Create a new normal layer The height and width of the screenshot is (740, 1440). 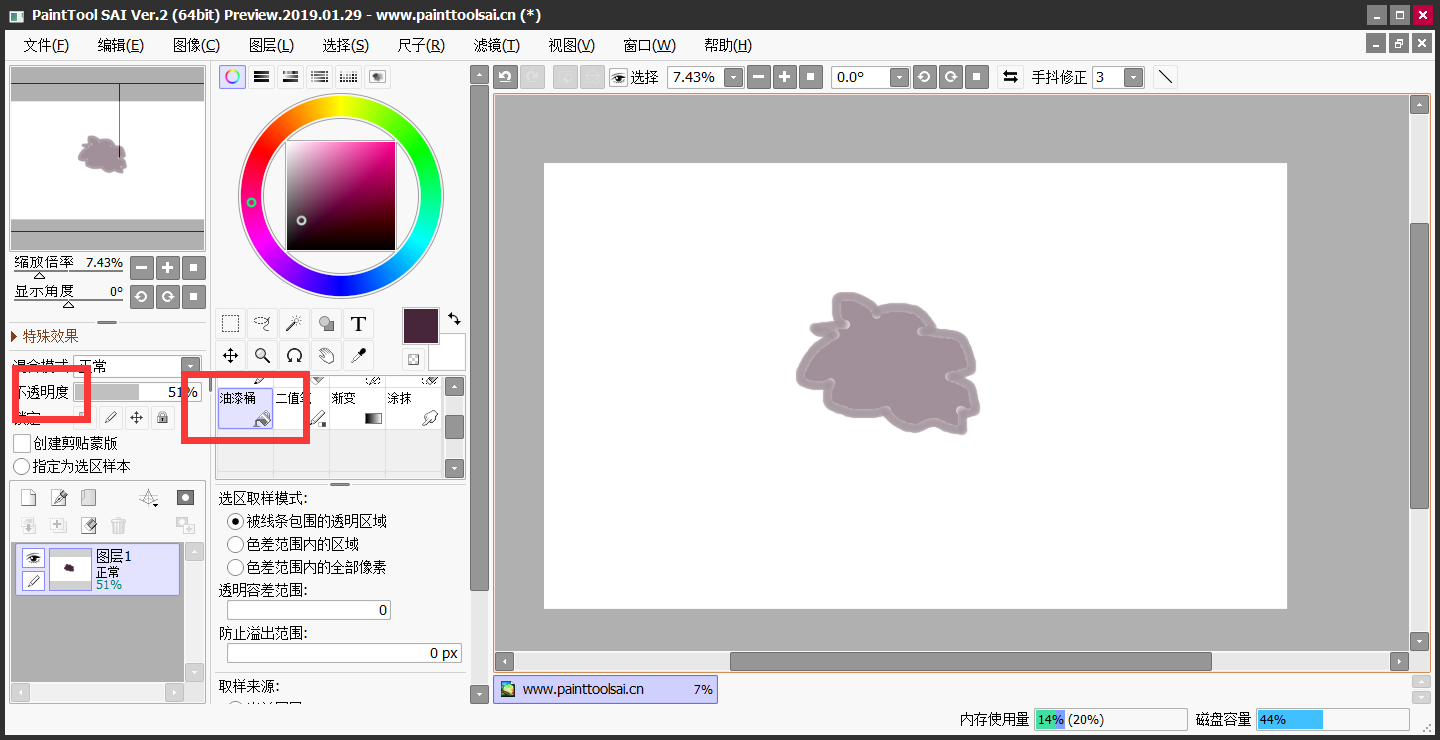[29, 497]
